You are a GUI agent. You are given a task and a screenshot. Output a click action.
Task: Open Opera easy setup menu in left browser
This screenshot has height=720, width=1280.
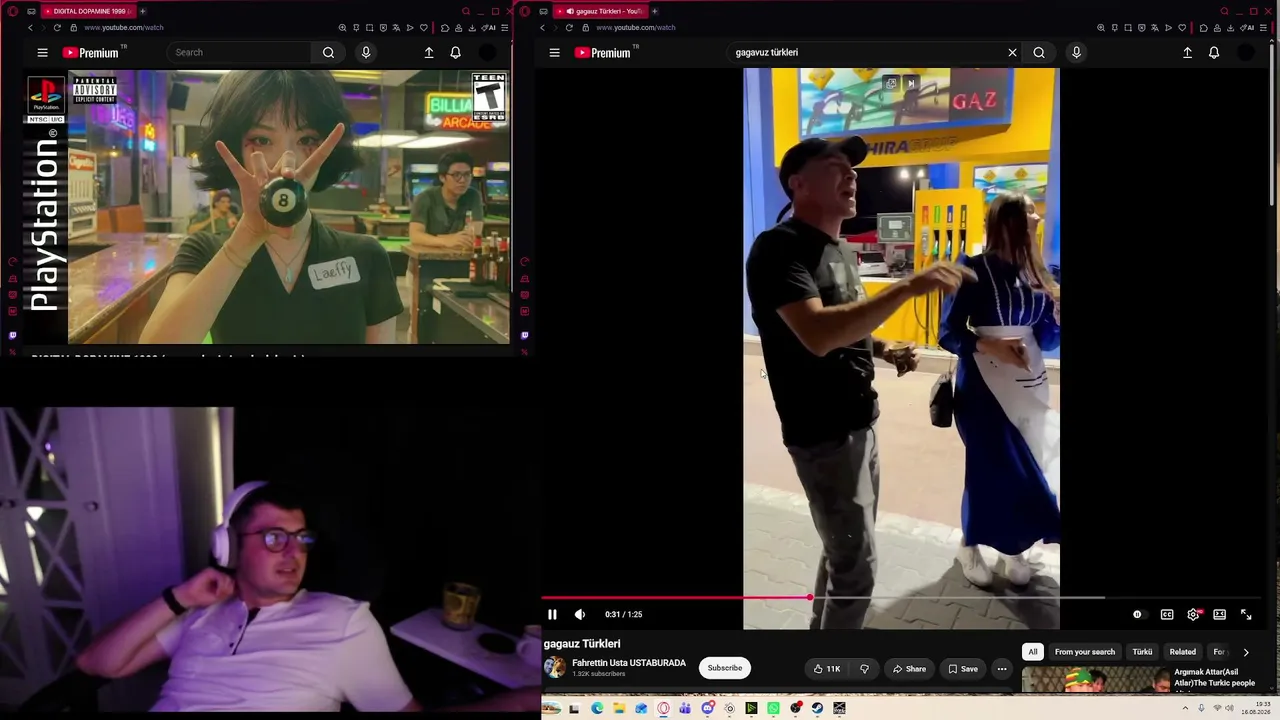pyautogui.click(x=504, y=28)
